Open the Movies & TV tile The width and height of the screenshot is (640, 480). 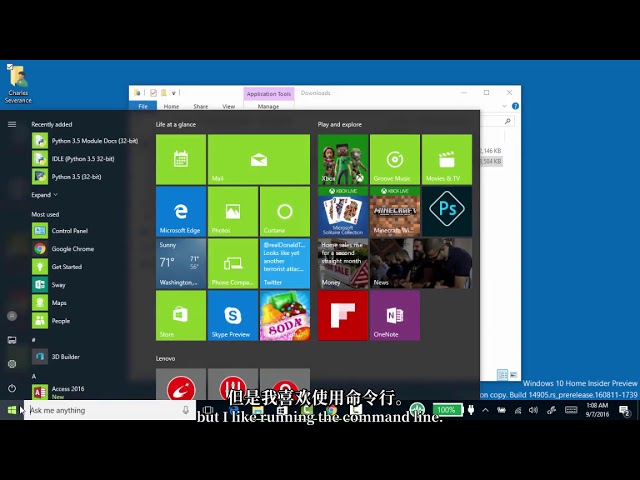point(447,160)
